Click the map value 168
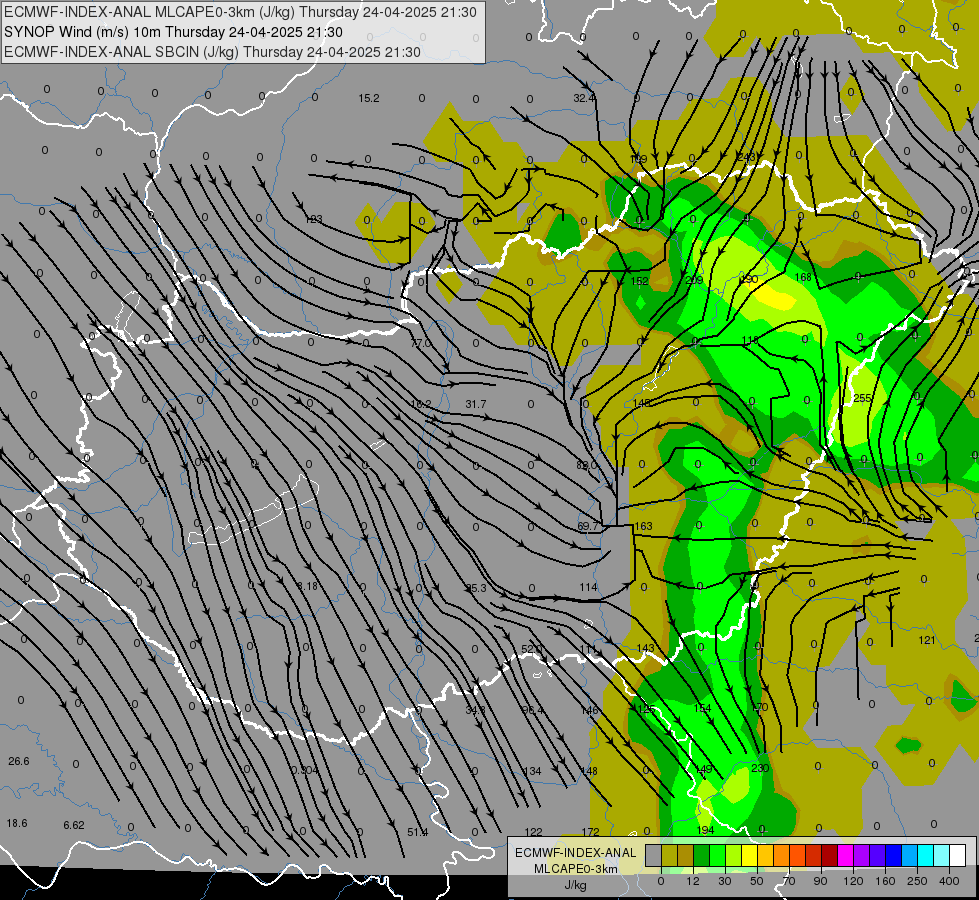This screenshot has height=900, width=979. point(803,277)
